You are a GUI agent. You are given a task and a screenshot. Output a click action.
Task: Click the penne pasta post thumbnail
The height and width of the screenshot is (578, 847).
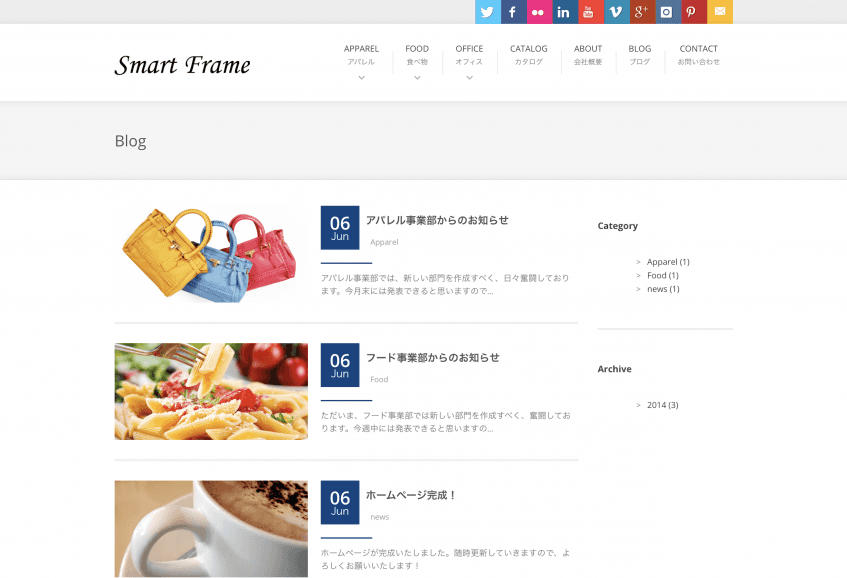[211, 392]
